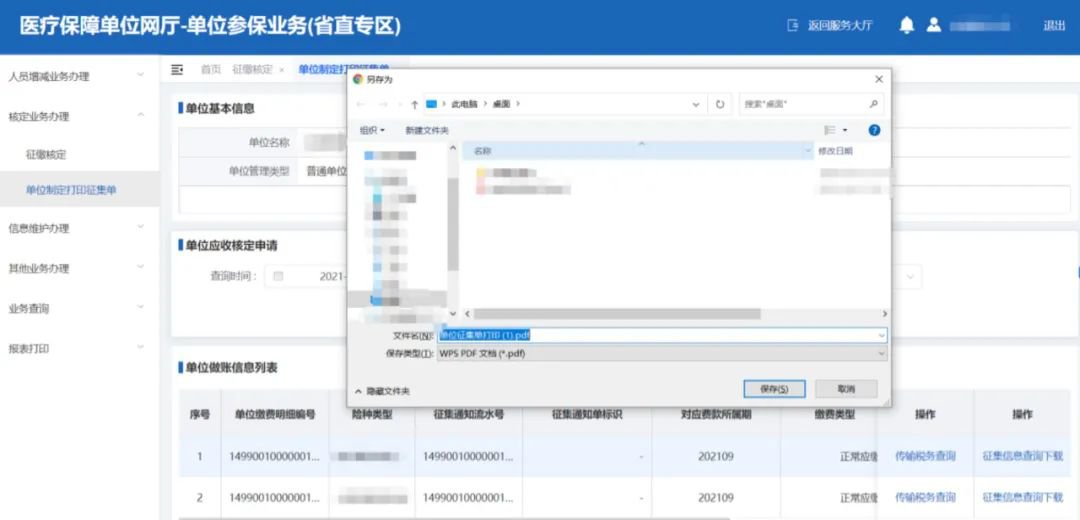1080x520 pixels.
Task: Click the refresh button beside address bar
Action: [x=720, y=104]
